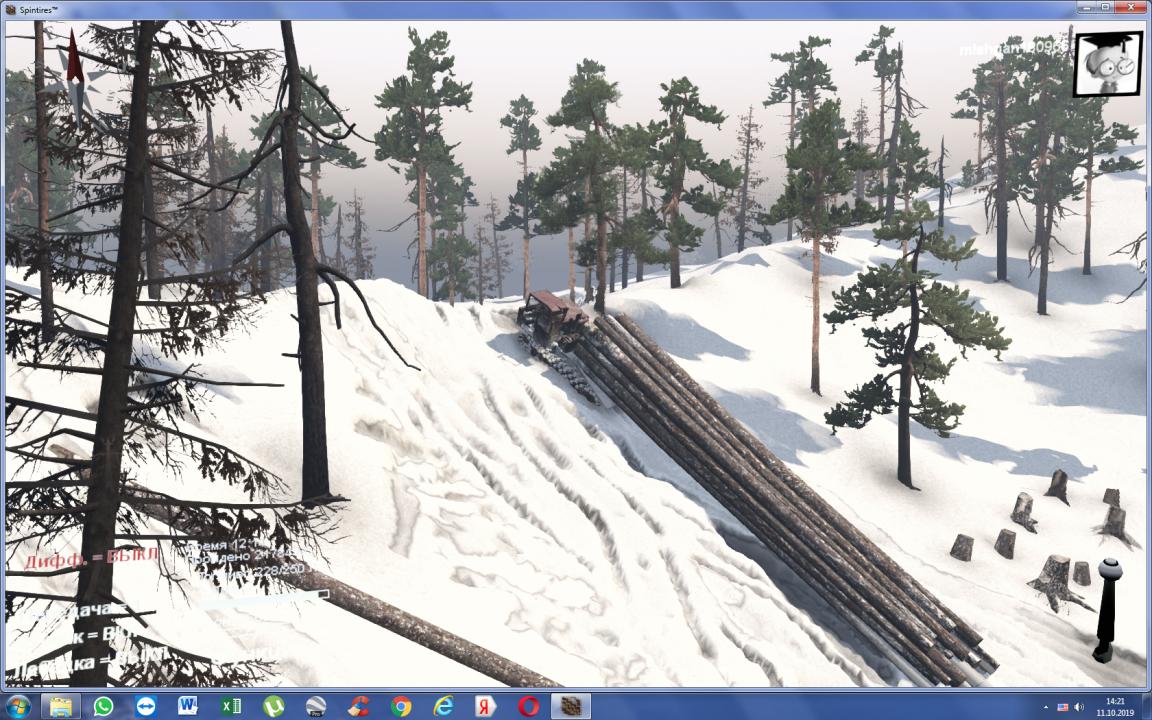Image resolution: width=1152 pixels, height=720 pixels.
Task: Open Windows Explorer from the taskbar
Action: click(x=61, y=706)
